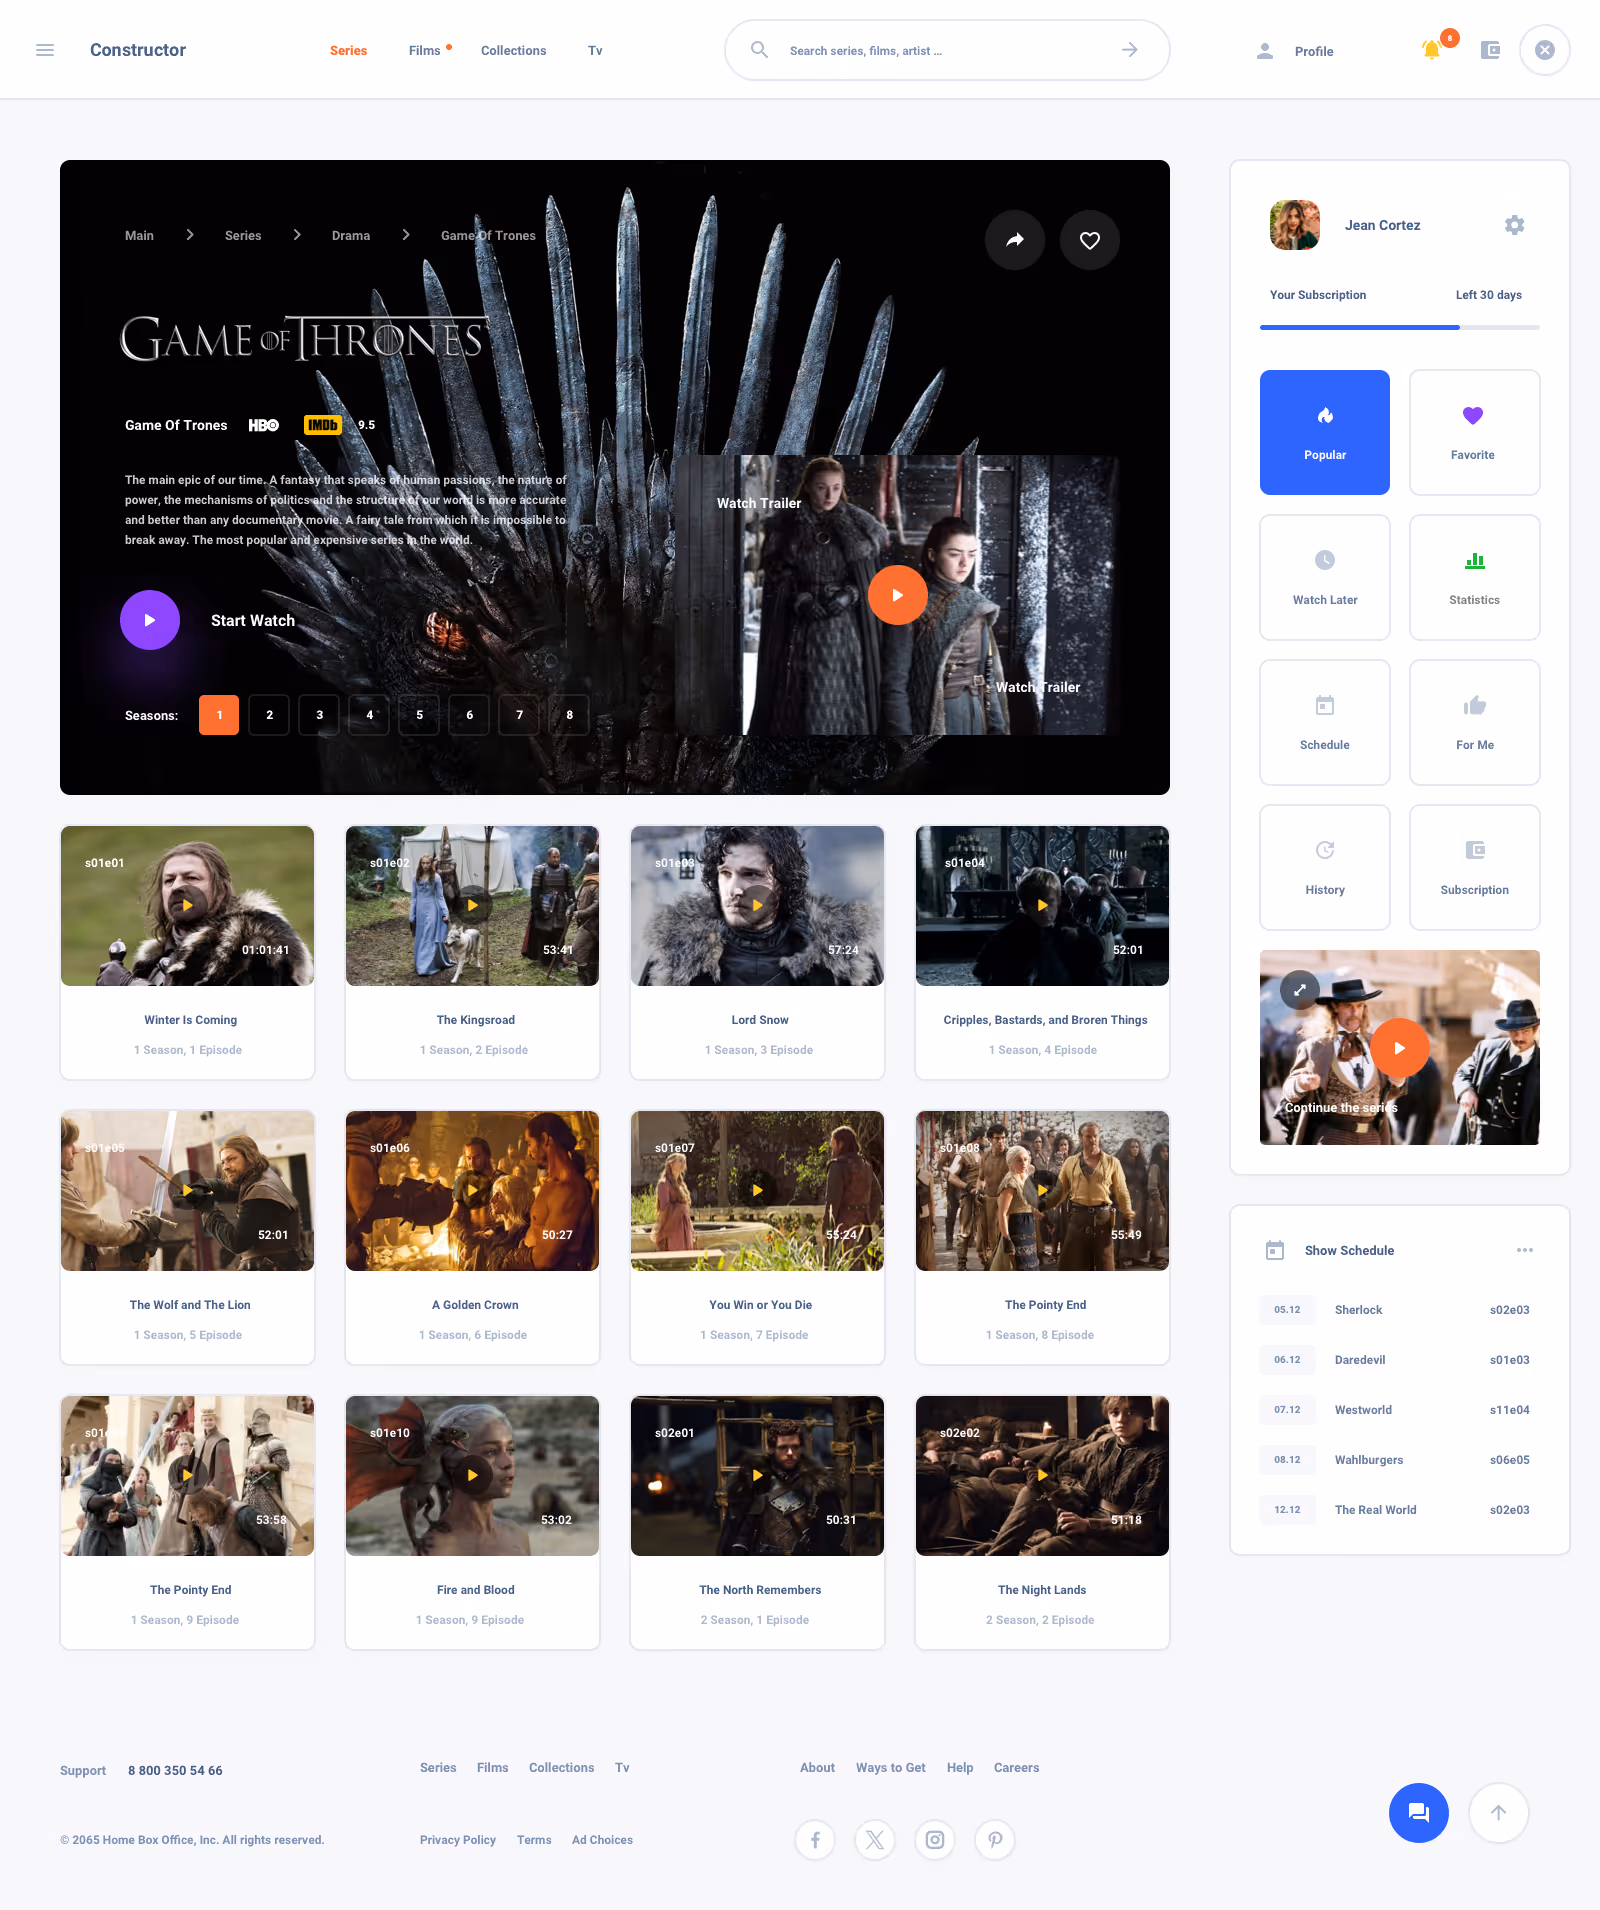Screen dimensions: 1600x1910
Task: Open the chat bubble floating button
Action: point(1418,1812)
